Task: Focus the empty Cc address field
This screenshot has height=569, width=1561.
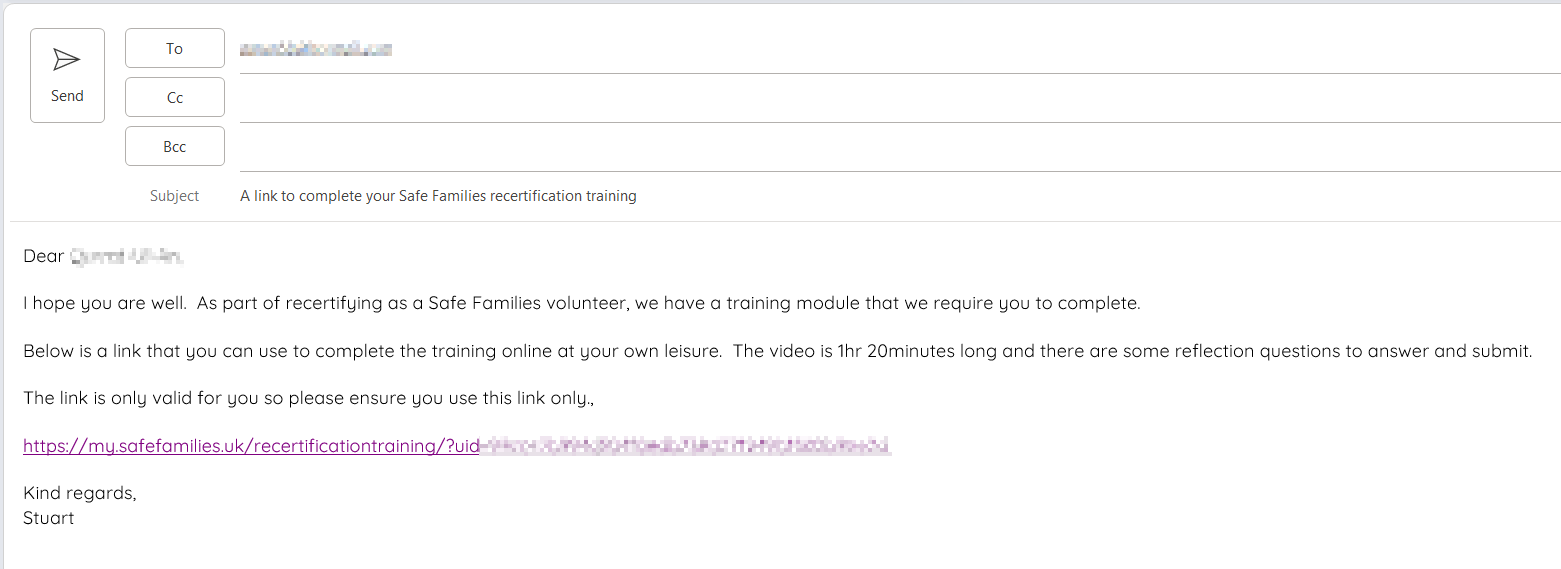Action: click(890, 99)
